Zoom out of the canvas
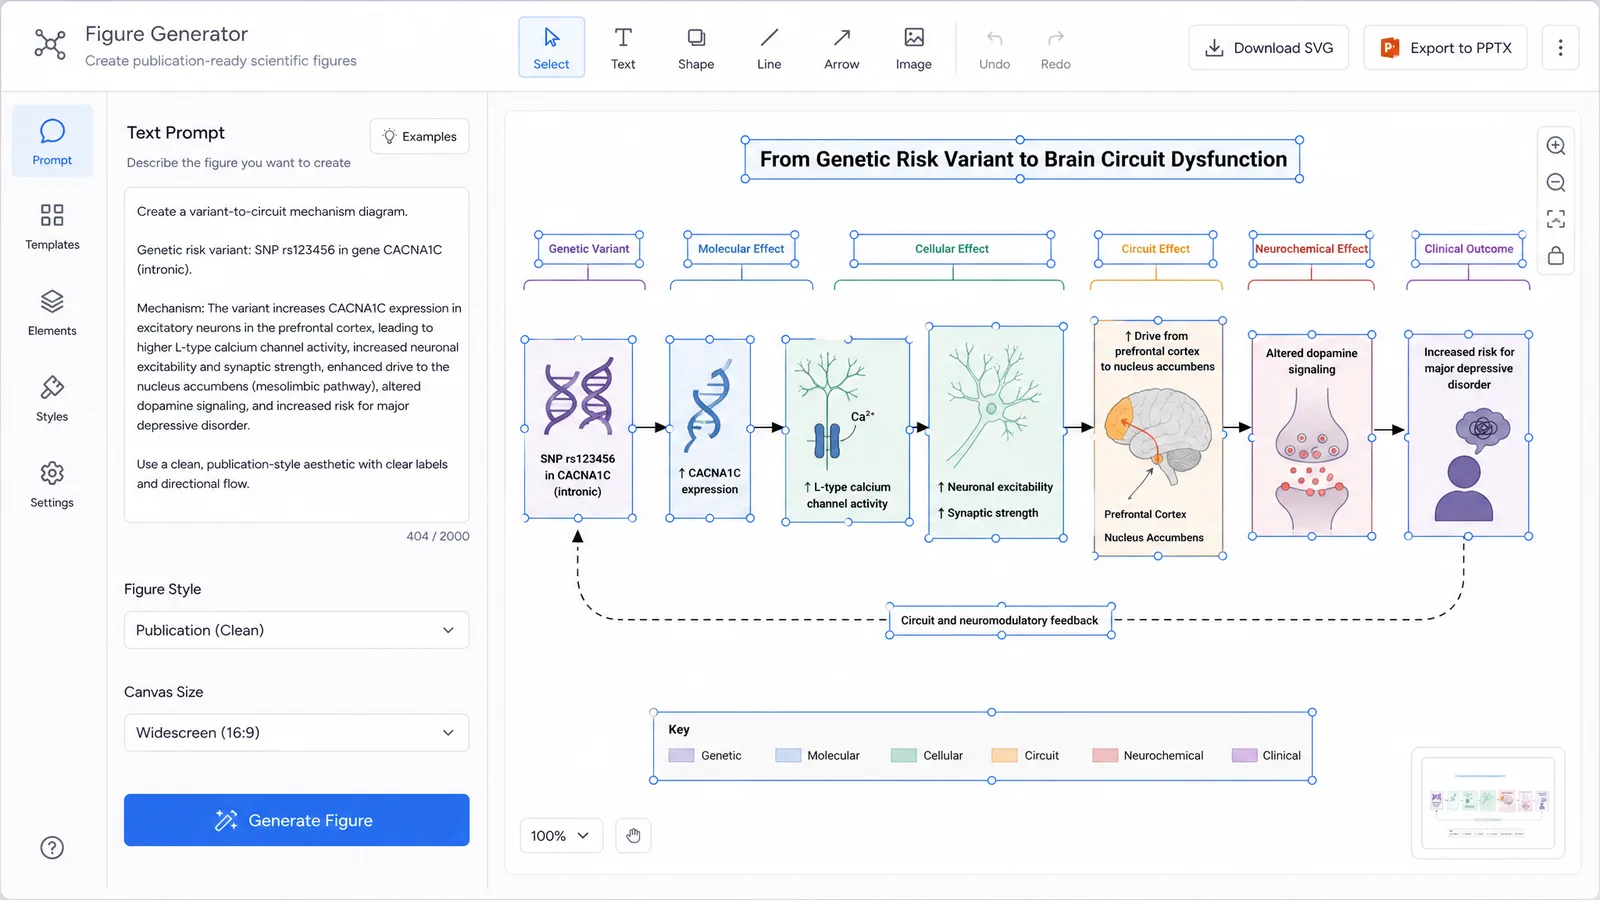The image size is (1600, 900). click(1556, 182)
